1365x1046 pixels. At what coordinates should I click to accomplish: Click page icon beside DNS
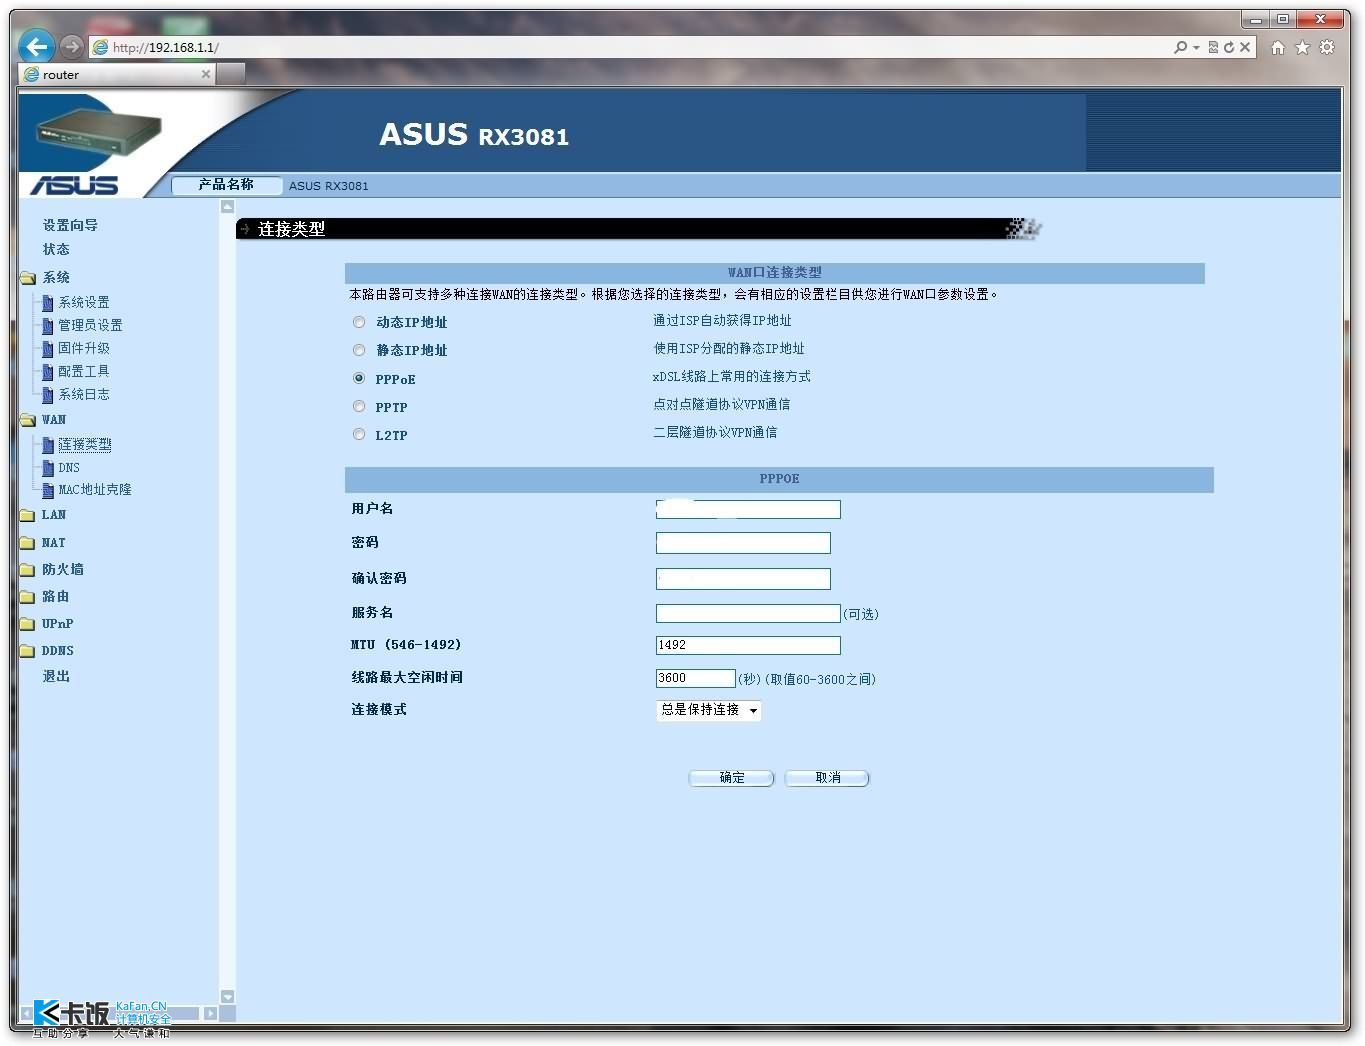[47, 468]
